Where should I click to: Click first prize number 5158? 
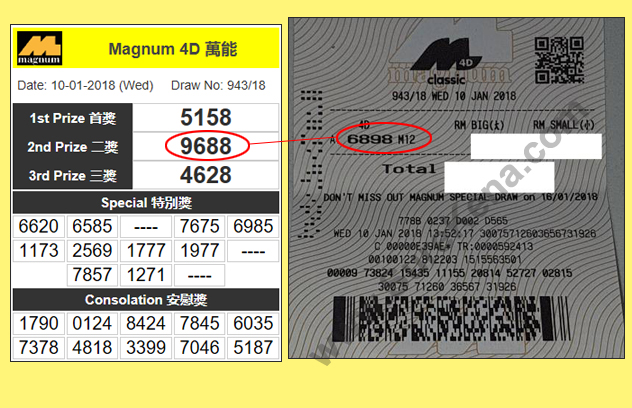tap(206, 117)
